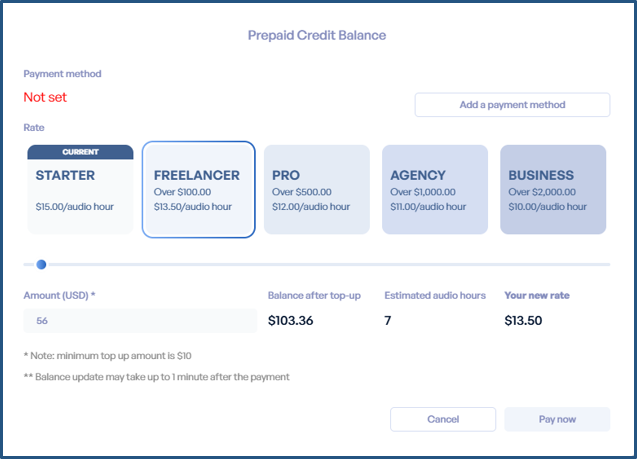Click the Prepaid Credit Balance dialog title
This screenshot has height=459, width=637.
pyautogui.click(x=317, y=35)
